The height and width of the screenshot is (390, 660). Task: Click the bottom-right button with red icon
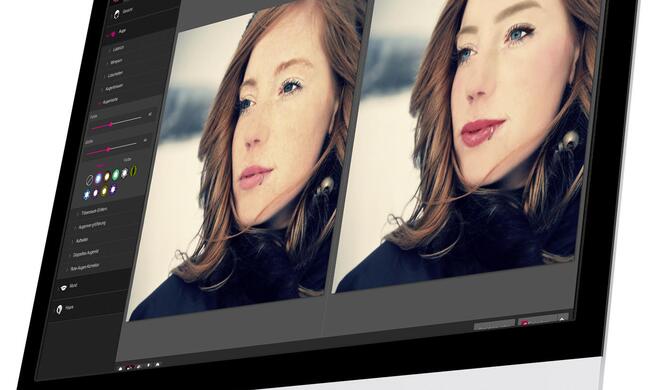(x=538, y=321)
